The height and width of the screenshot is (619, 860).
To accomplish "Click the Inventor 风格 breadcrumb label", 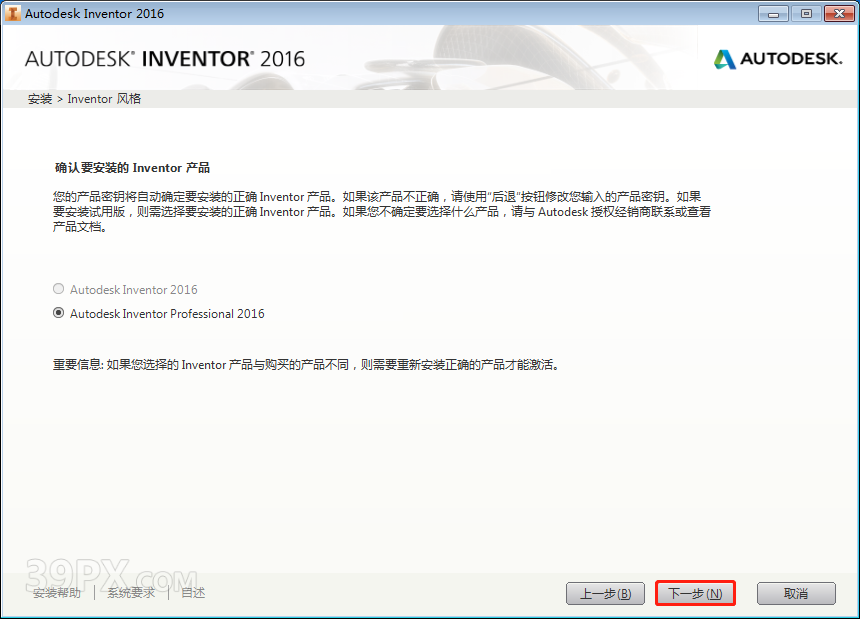I will click(104, 98).
